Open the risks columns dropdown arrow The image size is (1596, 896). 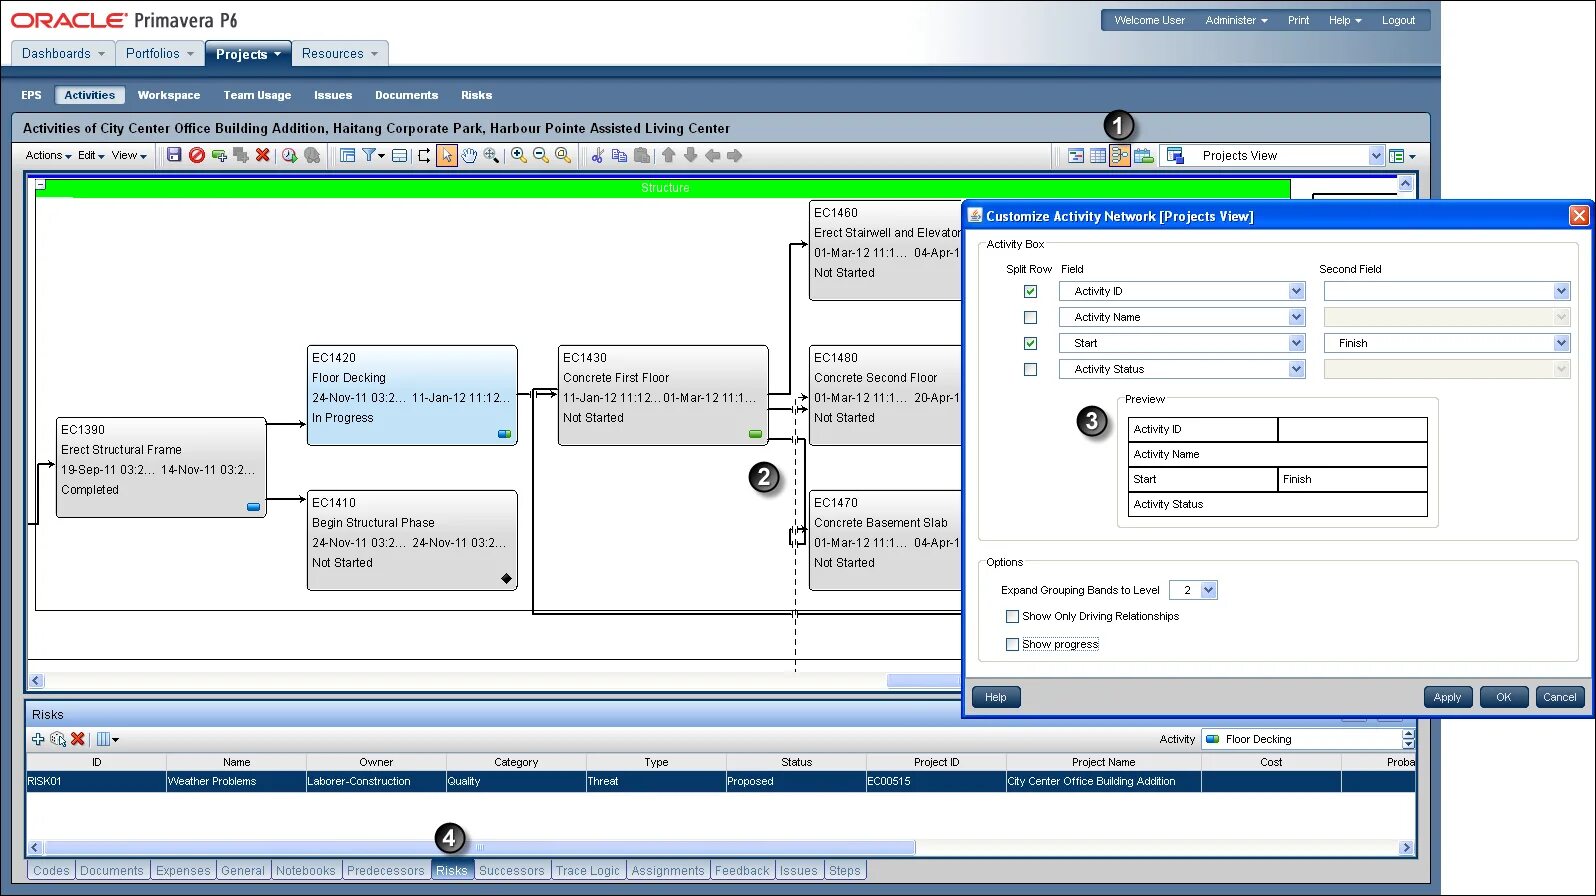[116, 740]
